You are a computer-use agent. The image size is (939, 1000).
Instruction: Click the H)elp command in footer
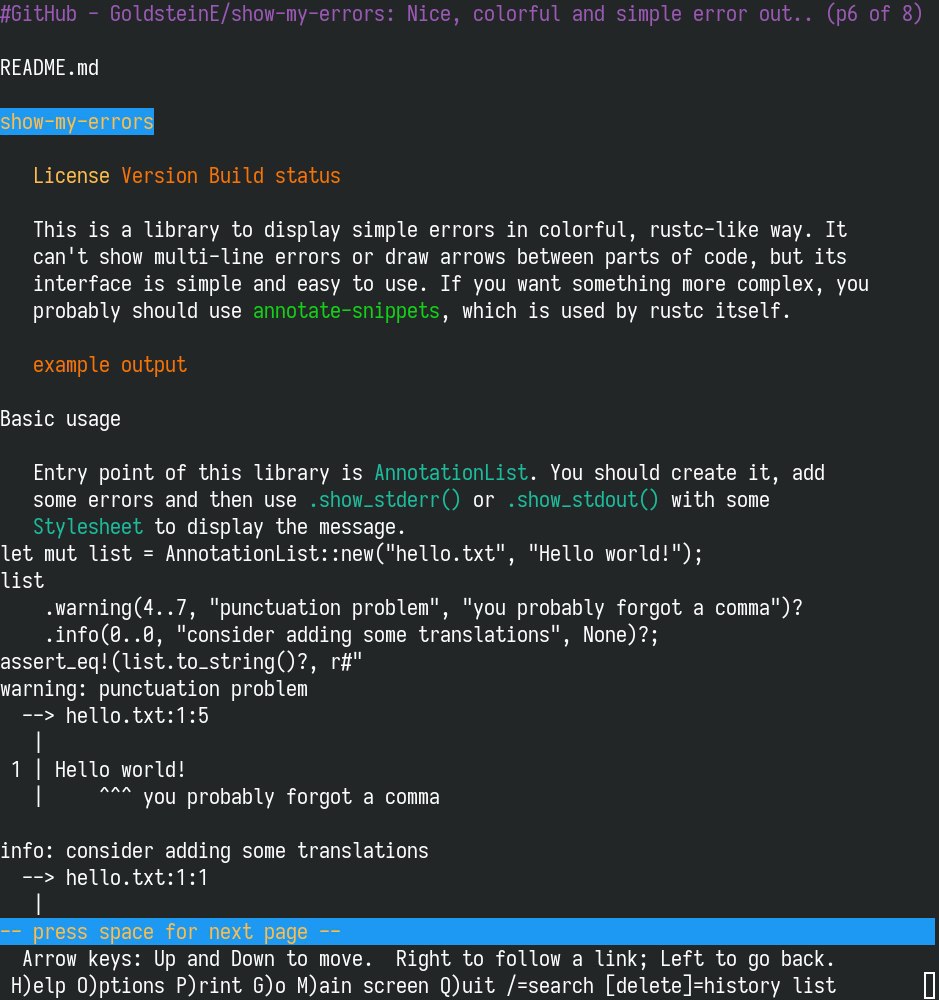pos(38,986)
